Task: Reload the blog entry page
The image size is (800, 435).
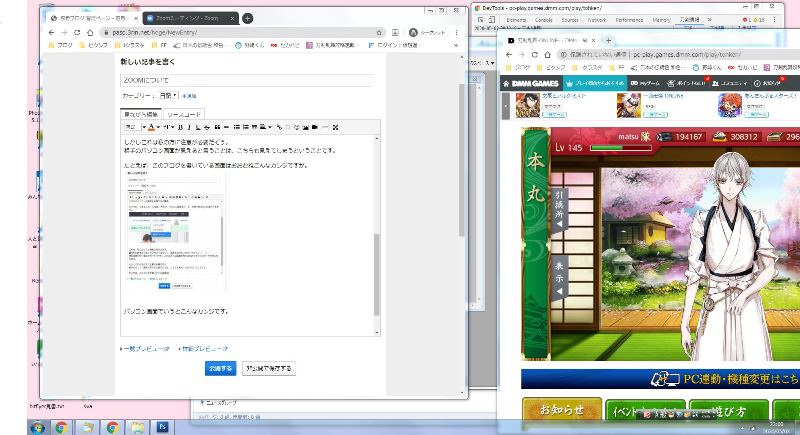Action: (77, 32)
